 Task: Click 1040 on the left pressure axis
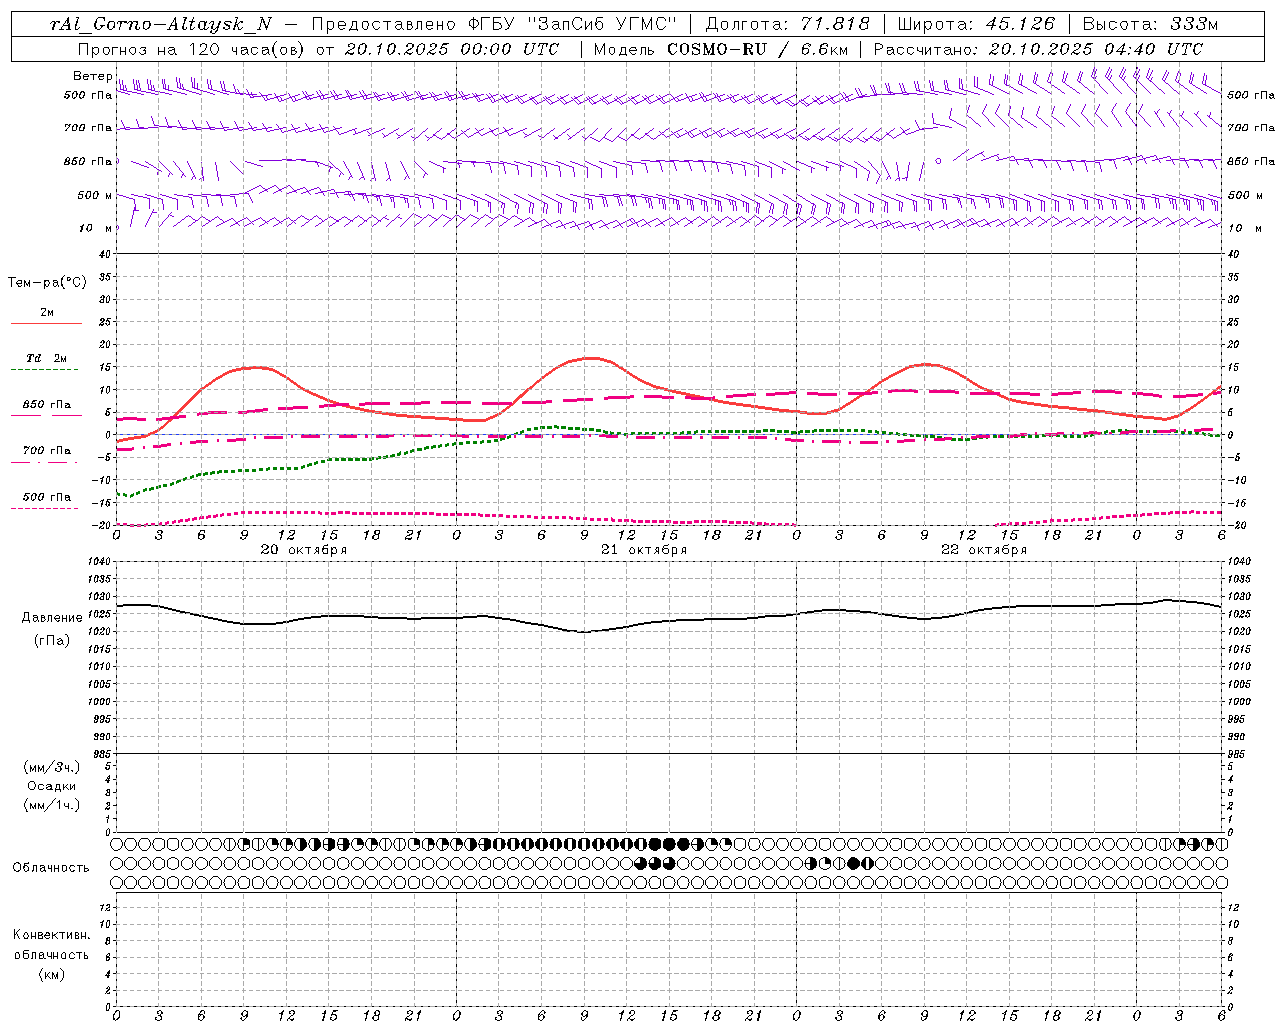pyautogui.click(x=99, y=563)
